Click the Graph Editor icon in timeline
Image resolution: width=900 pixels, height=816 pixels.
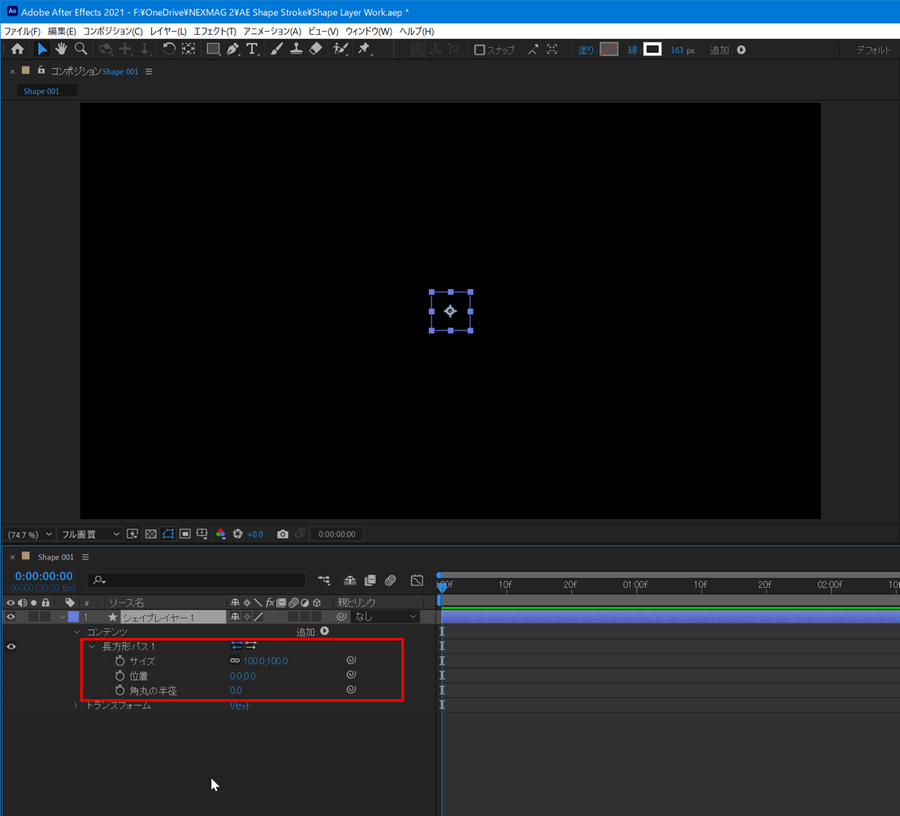tap(417, 581)
